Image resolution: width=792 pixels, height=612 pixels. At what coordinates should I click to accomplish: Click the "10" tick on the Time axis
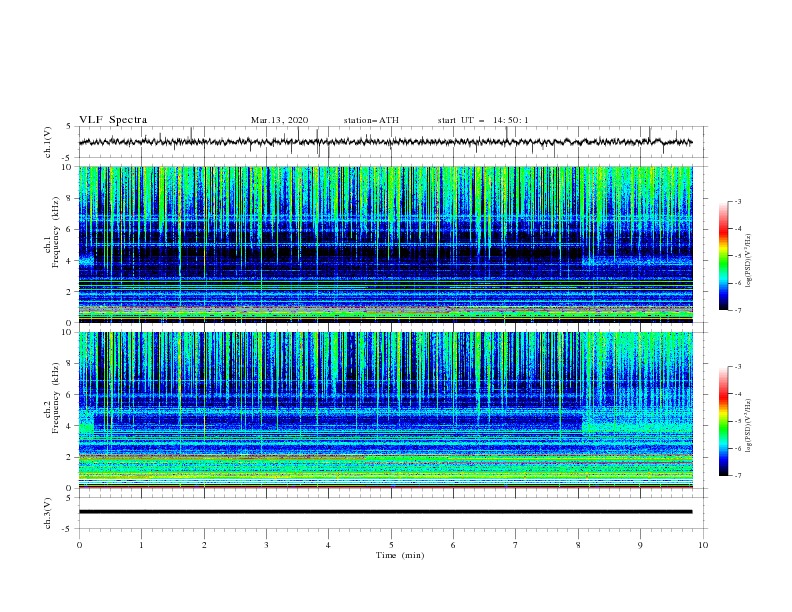[x=703, y=545]
